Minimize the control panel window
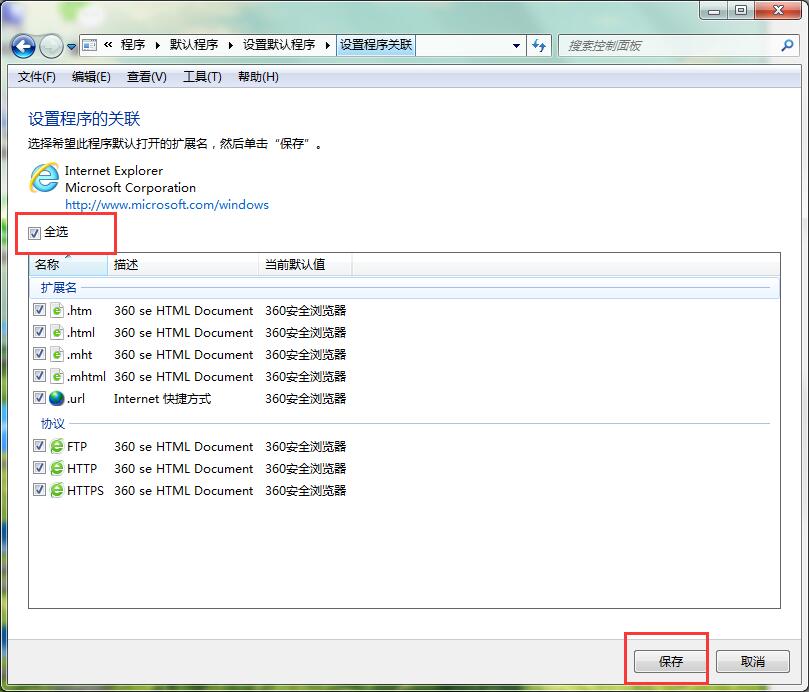The width and height of the screenshot is (809, 692). pos(714,10)
